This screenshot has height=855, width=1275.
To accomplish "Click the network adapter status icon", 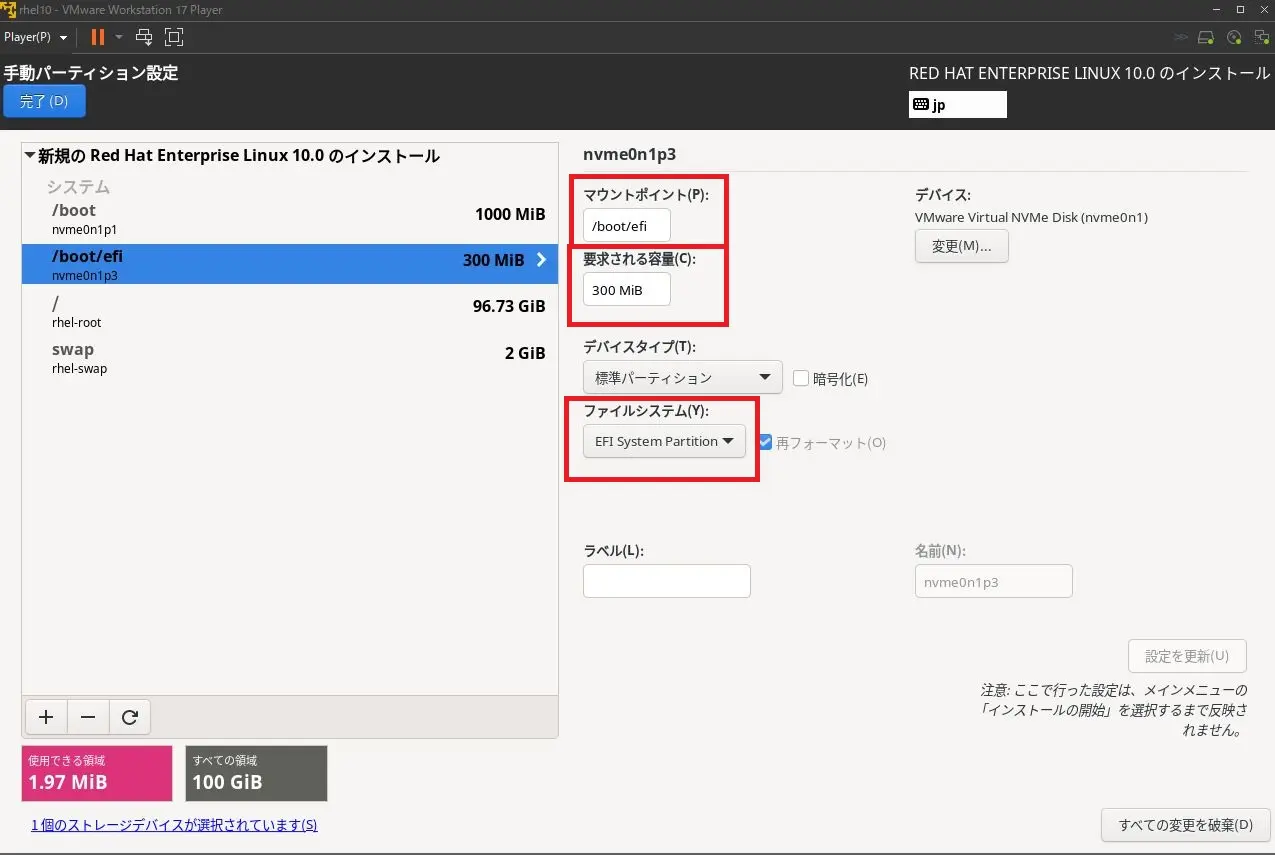I will 1261,37.
